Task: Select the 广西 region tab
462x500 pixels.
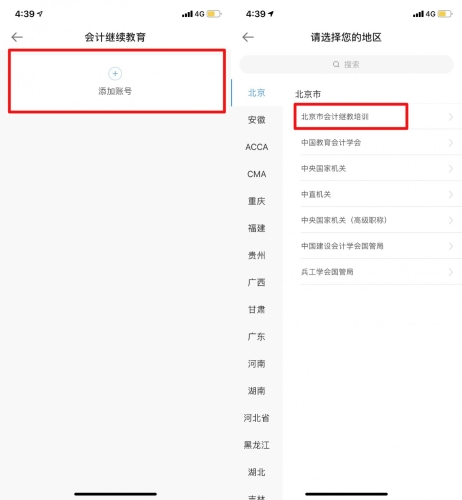Action: click(256, 282)
